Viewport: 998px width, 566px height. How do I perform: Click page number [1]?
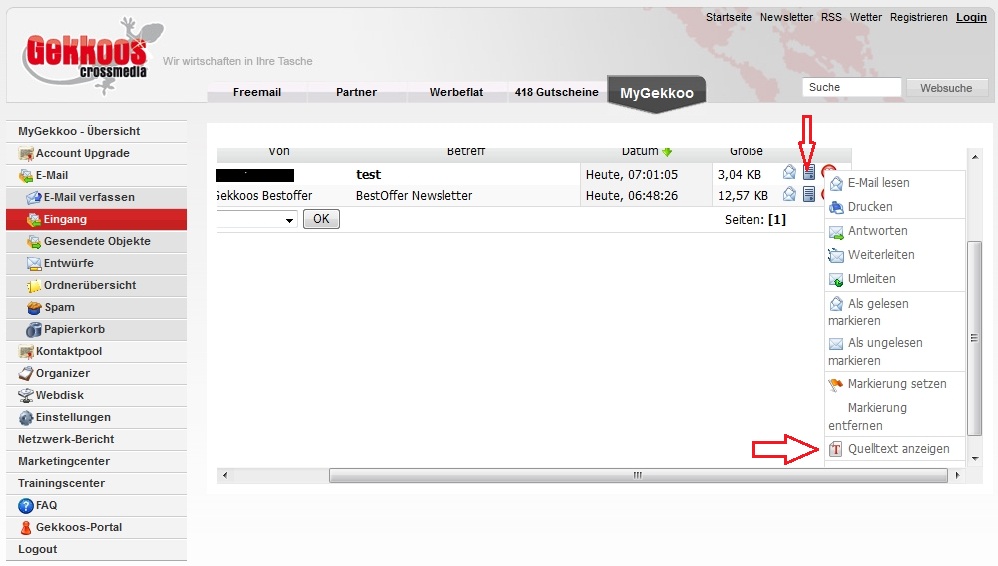(777, 220)
